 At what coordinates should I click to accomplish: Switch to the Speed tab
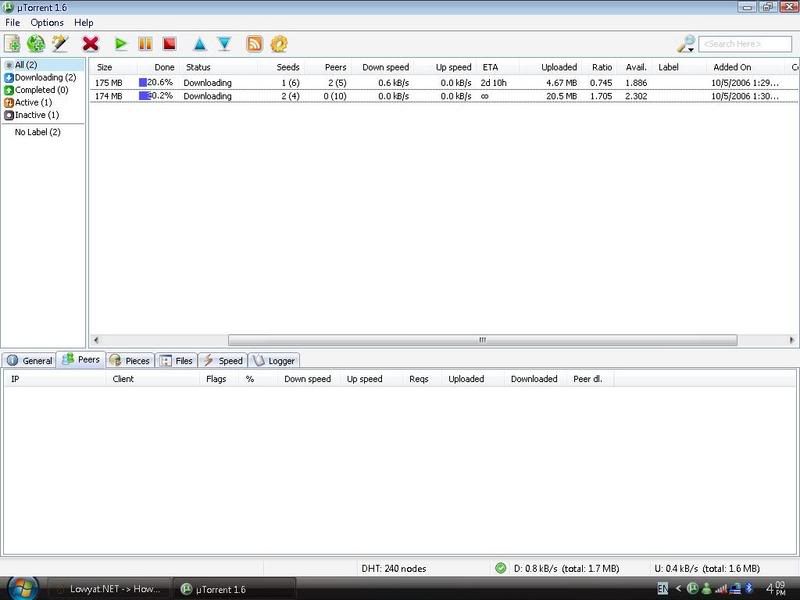tap(223, 361)
